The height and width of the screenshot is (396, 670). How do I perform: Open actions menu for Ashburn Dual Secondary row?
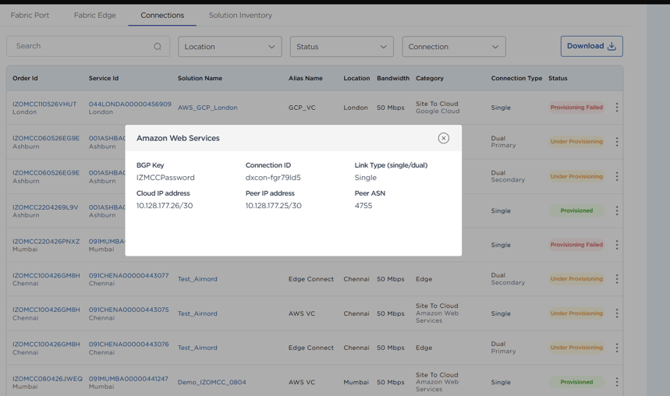(x=617, y=176)
